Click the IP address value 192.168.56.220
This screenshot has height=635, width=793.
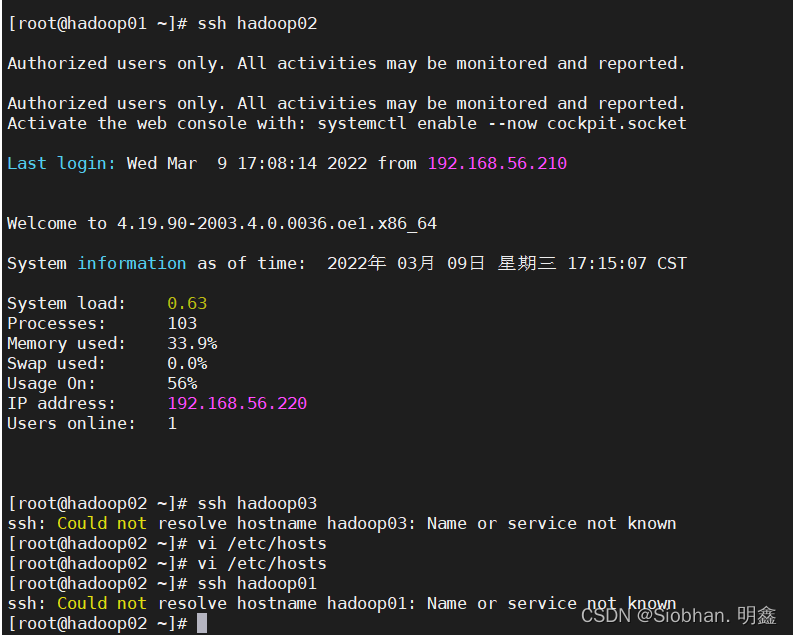[237, 403]
